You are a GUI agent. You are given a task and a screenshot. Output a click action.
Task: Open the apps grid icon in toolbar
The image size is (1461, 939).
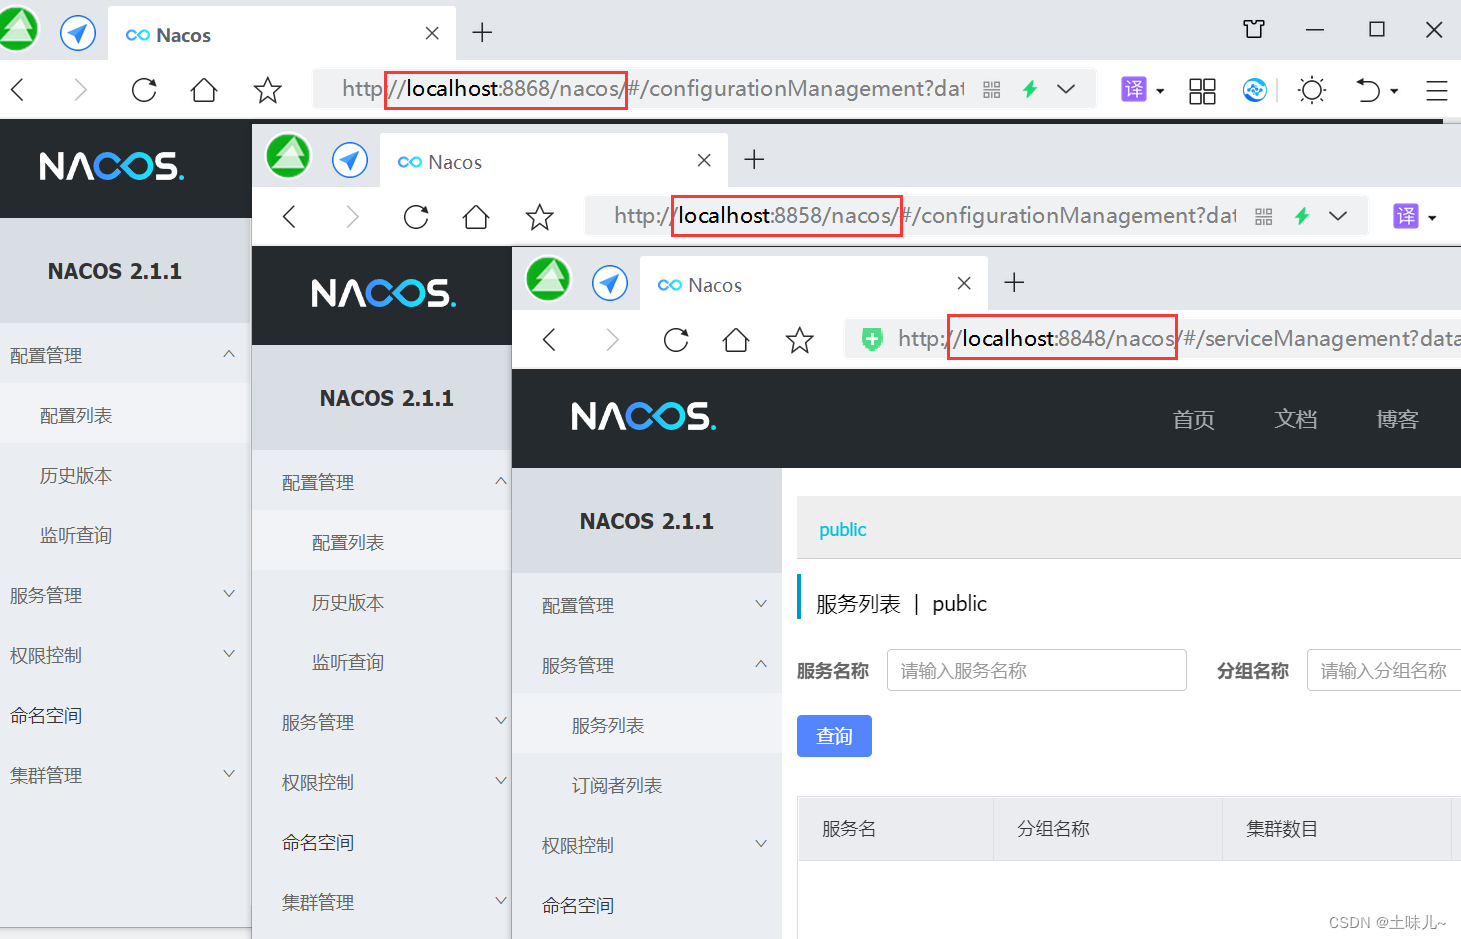pos(1202,91)
